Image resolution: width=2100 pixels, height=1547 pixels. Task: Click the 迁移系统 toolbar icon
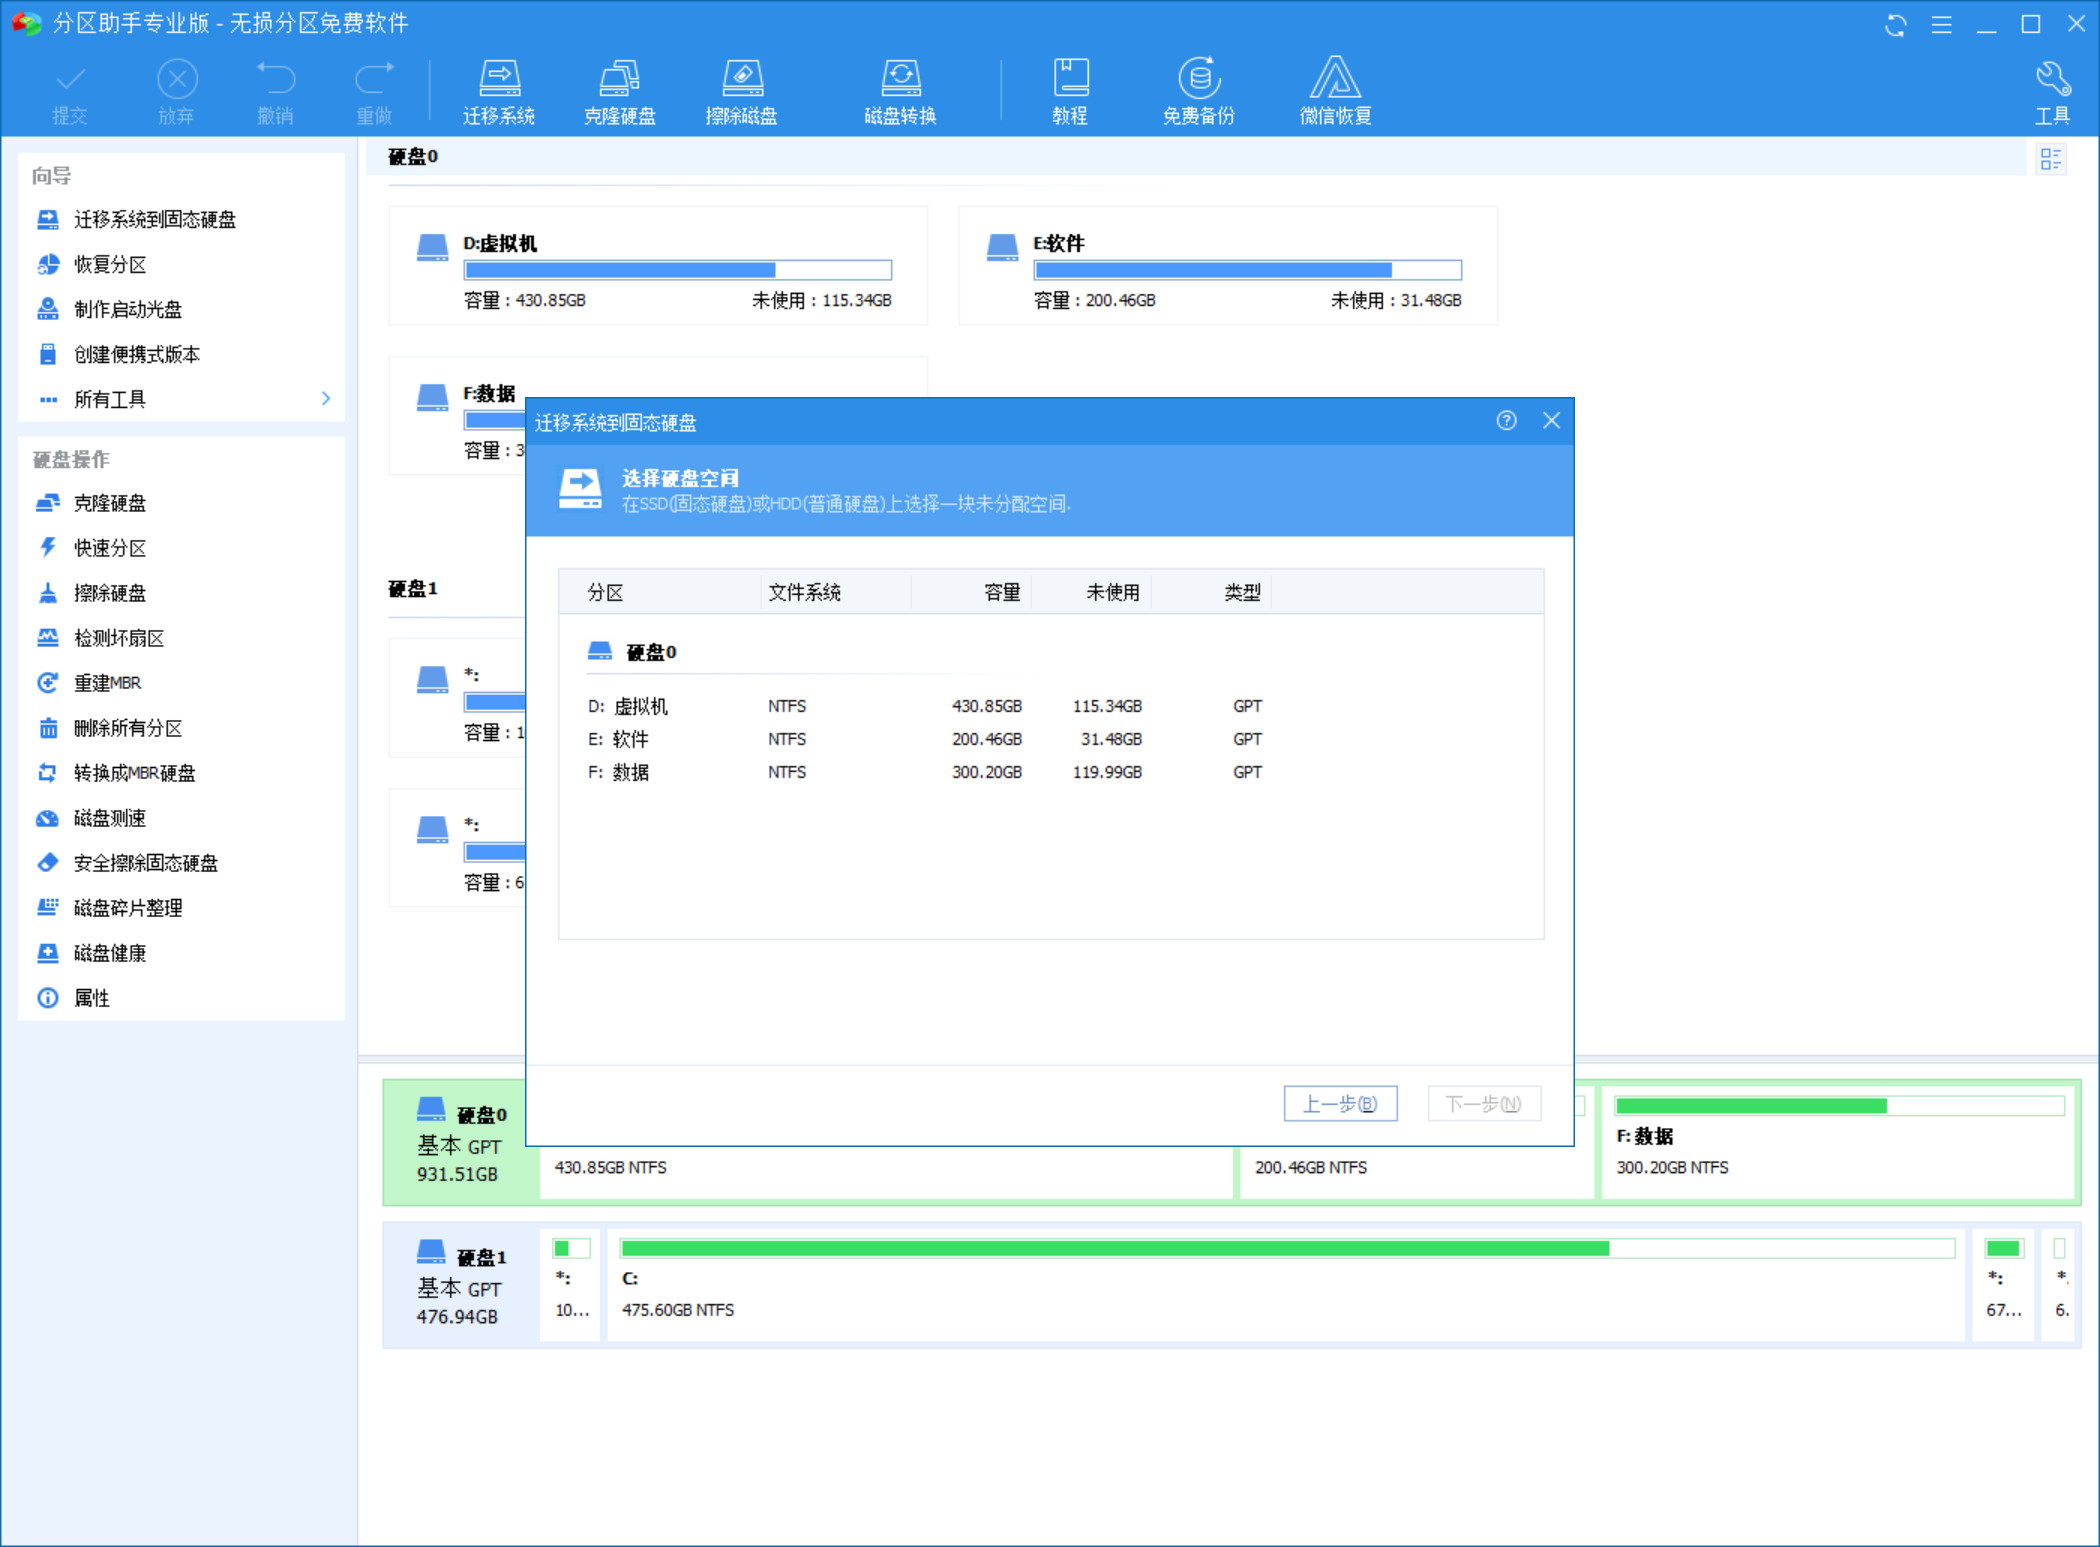coord(498,90)
